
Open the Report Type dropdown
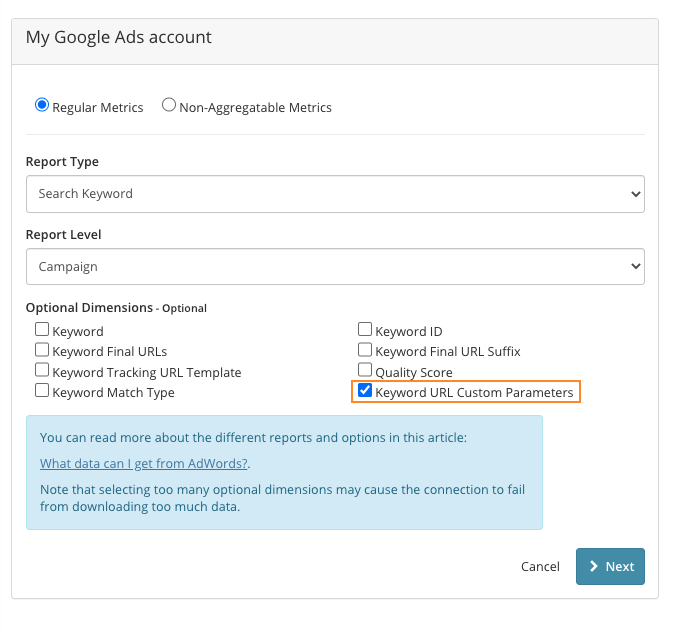pyautogui.click(x=335, y=194)
